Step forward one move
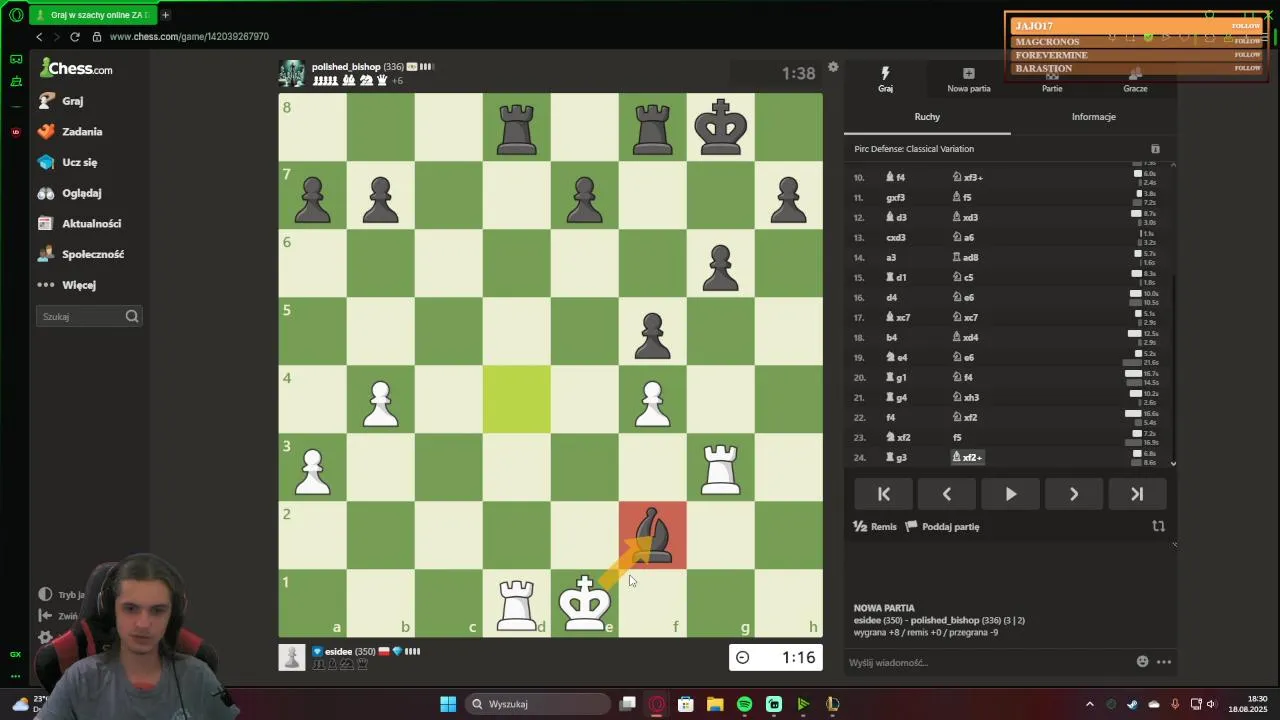The image size is (1280, 720). 1074,494
